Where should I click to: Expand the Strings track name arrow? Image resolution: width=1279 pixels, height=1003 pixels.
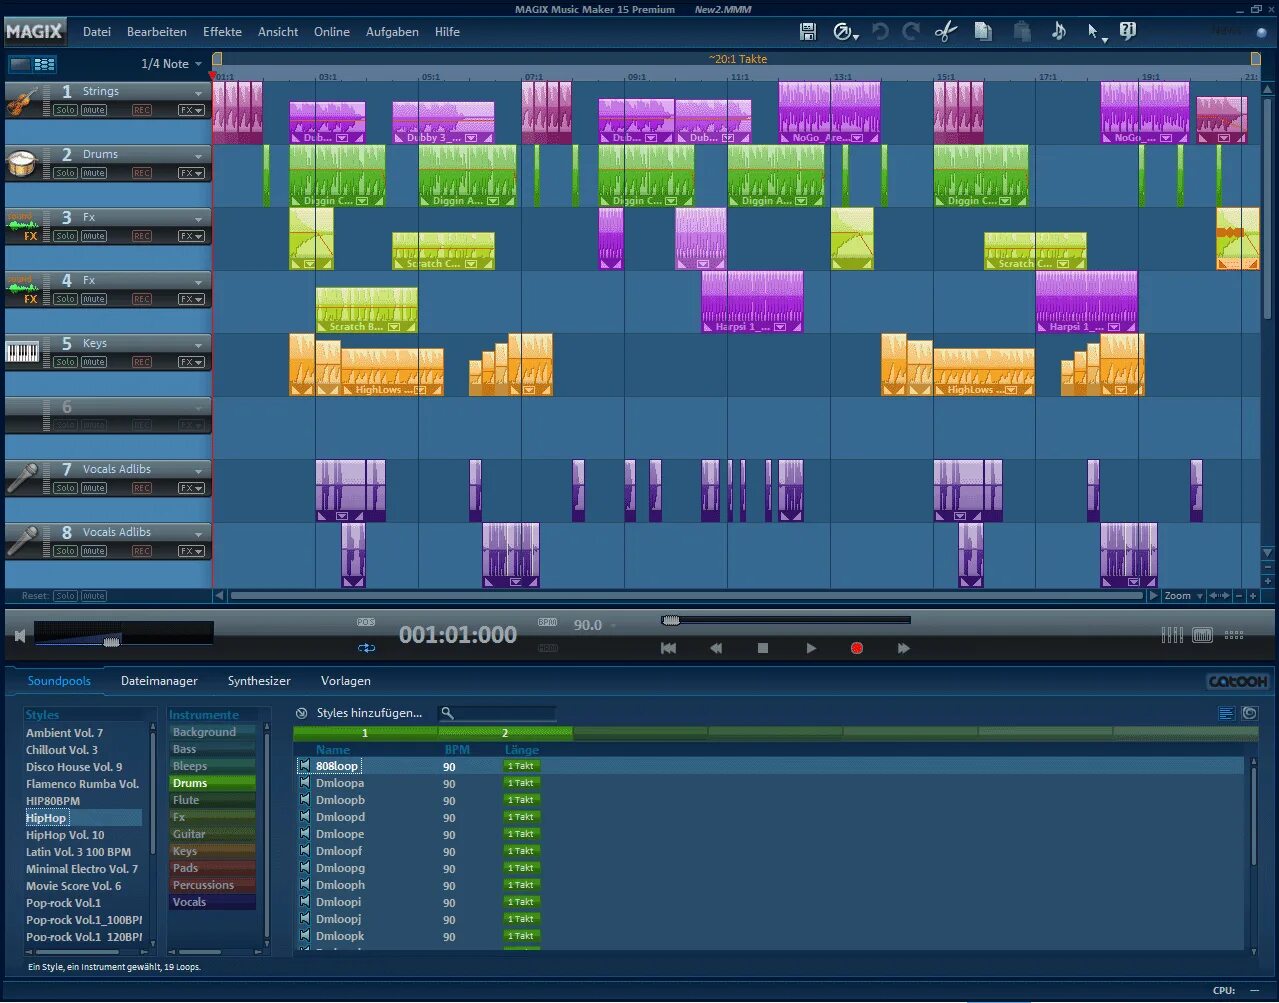198,93
